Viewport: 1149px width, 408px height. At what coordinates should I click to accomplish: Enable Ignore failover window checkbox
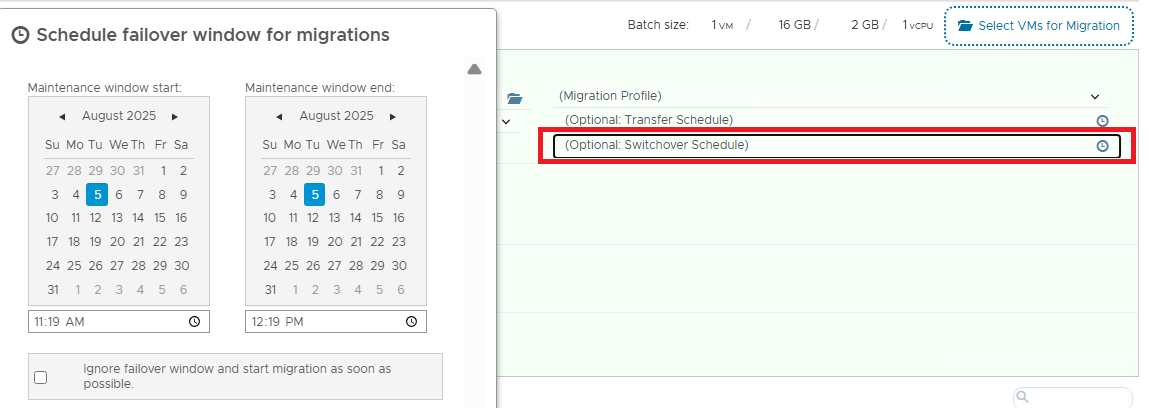[x=41, y=377]
